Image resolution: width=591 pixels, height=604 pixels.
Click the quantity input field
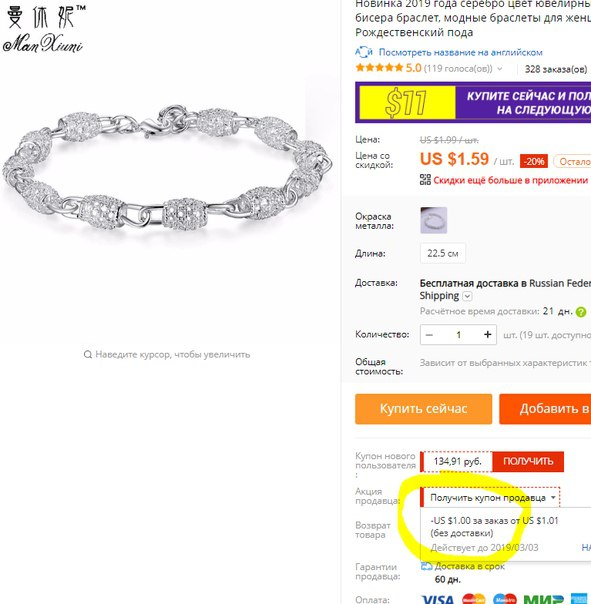coord(458,335)
